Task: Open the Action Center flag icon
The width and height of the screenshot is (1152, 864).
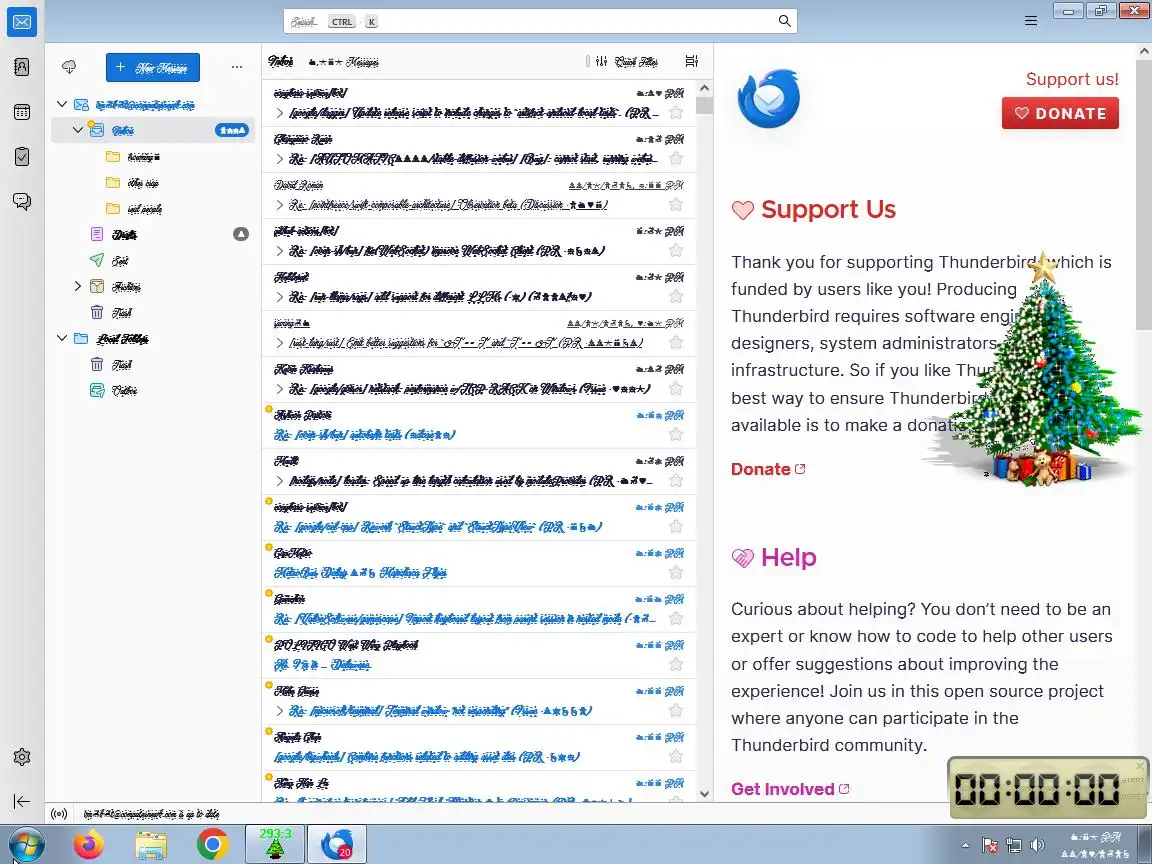Action: point(990,845)
